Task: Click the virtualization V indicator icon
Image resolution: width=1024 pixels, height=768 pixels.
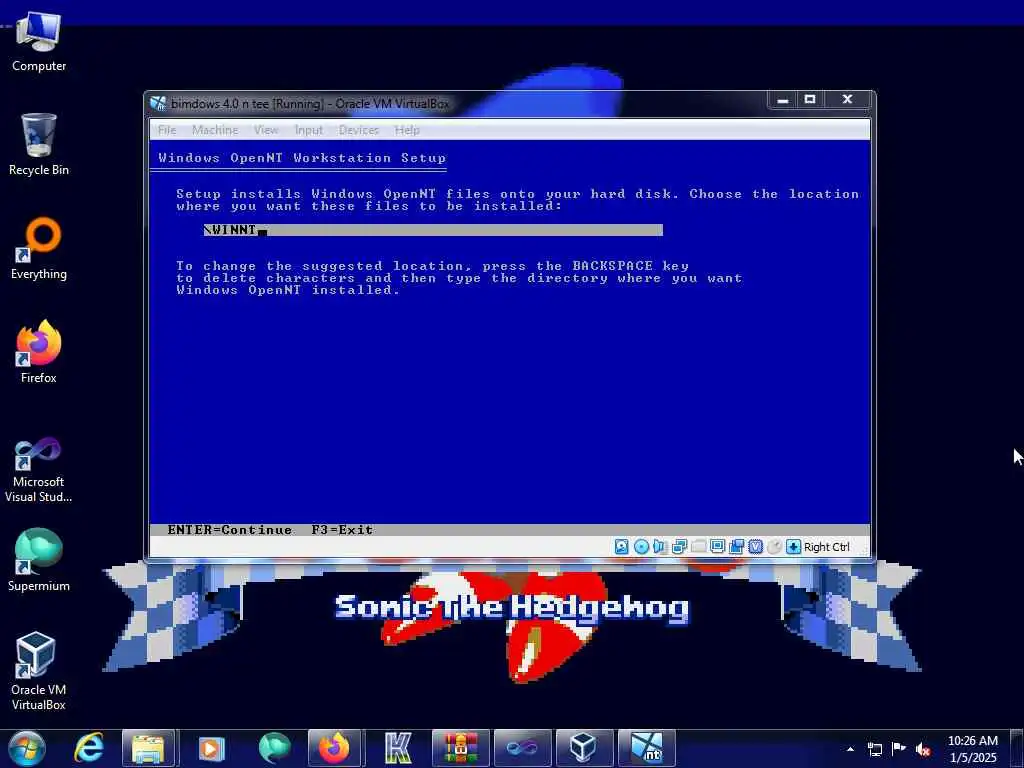Action: 756,547
